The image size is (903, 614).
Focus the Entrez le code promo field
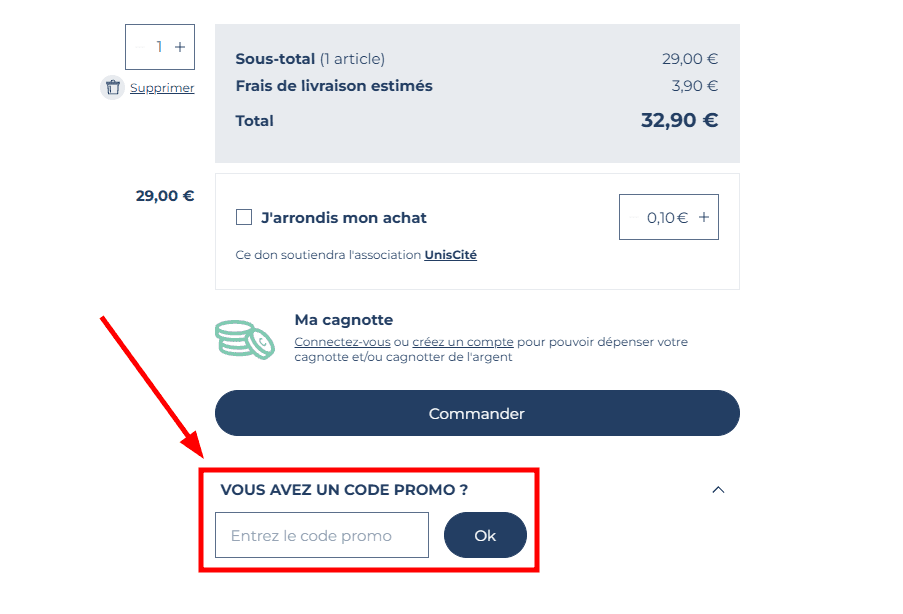click(322, 535)
